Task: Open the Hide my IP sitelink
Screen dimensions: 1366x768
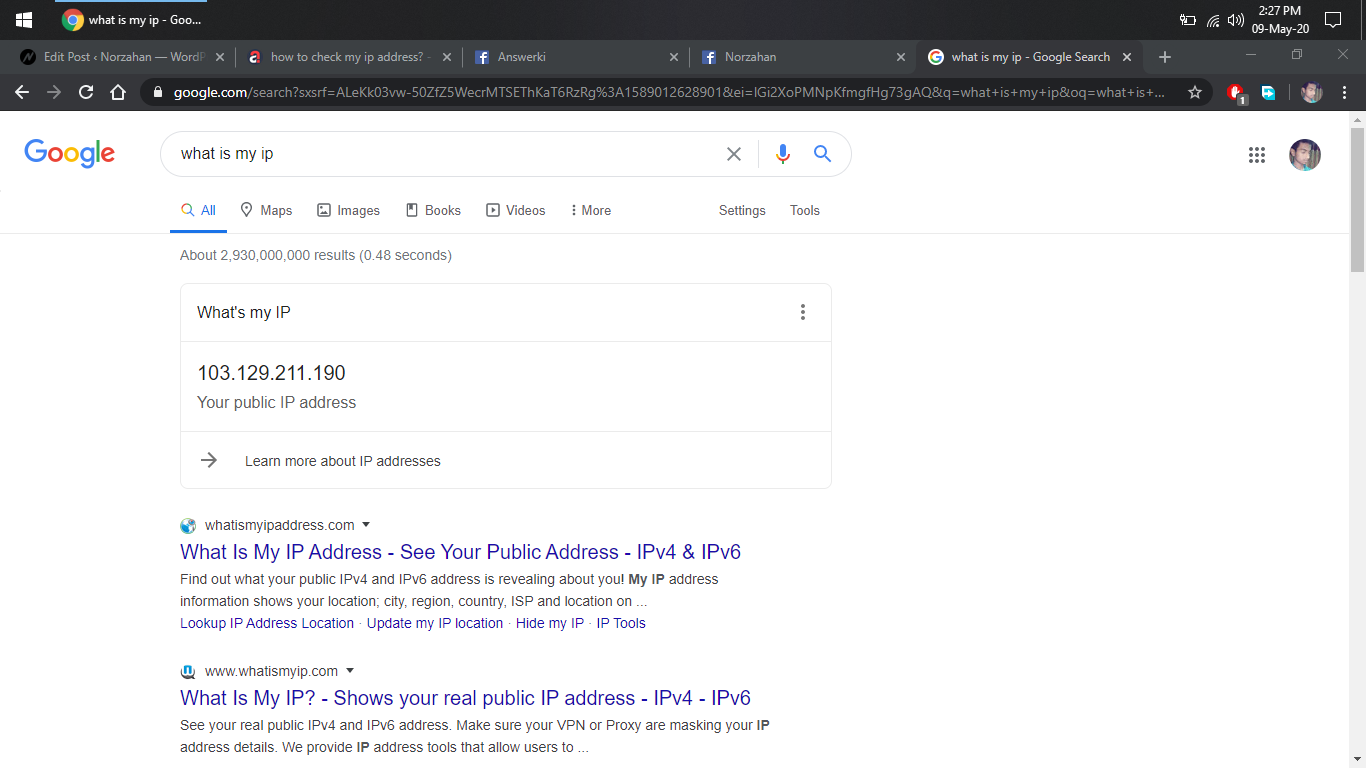Action: (x=549, y=623)
